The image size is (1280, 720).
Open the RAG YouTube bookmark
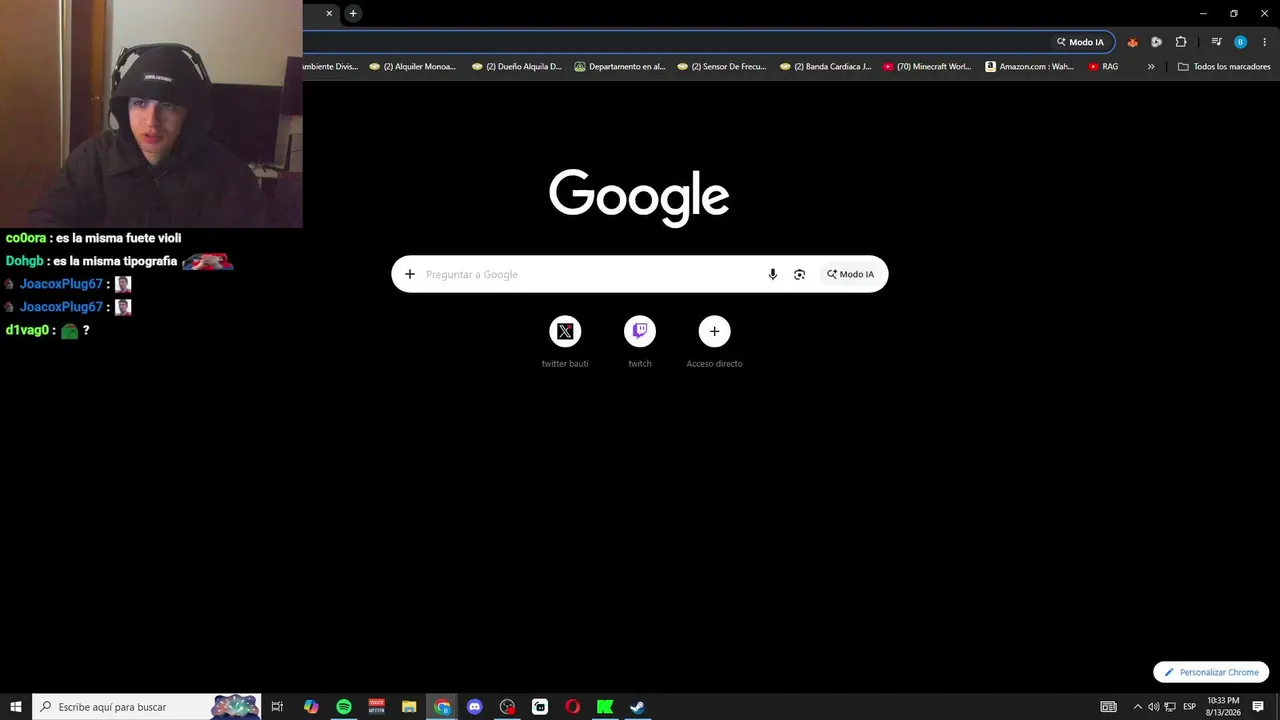tap(1103, 67)
